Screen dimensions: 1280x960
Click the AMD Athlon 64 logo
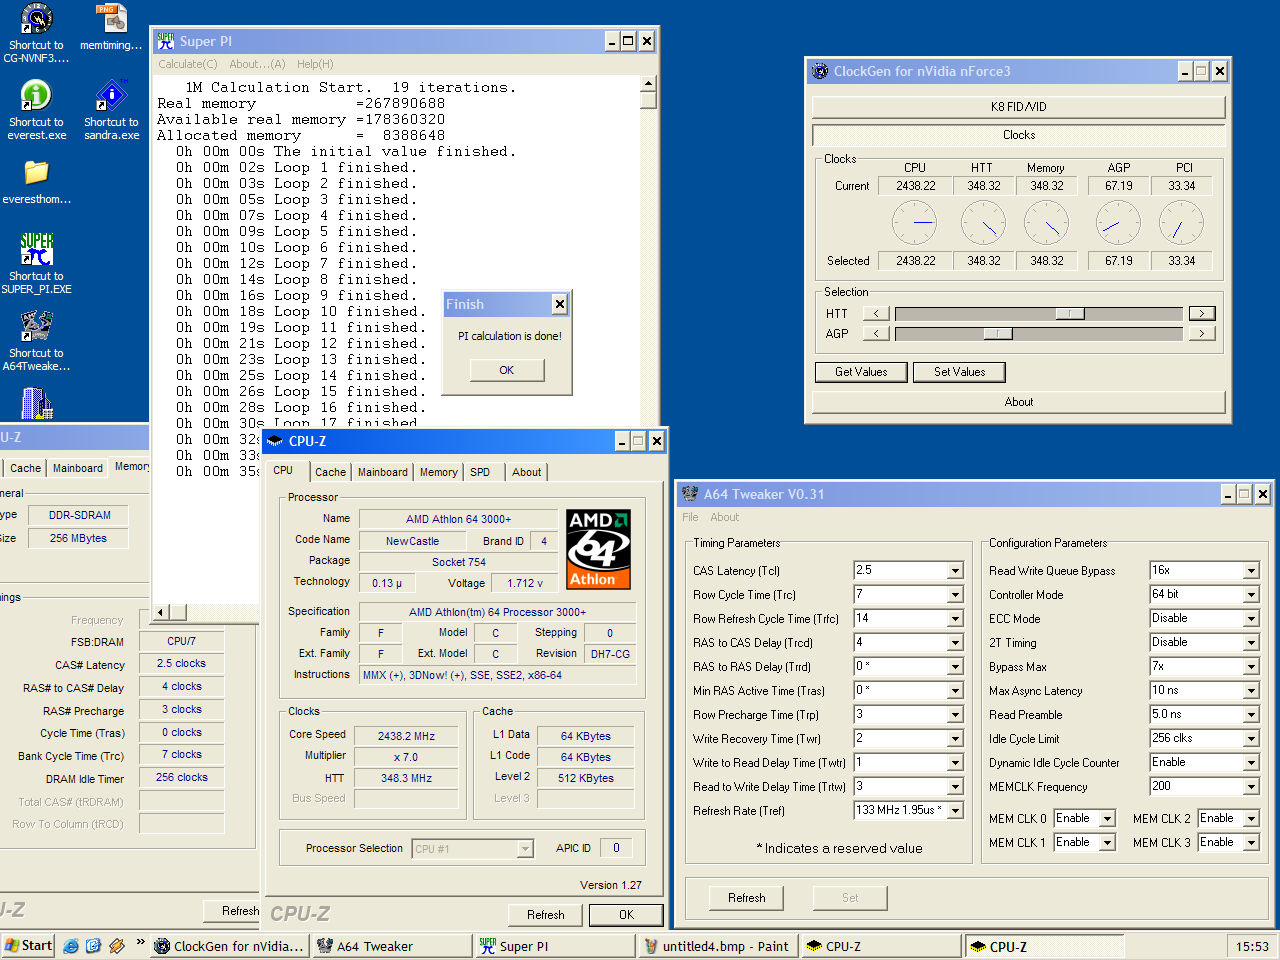click(x=598, y=549)
